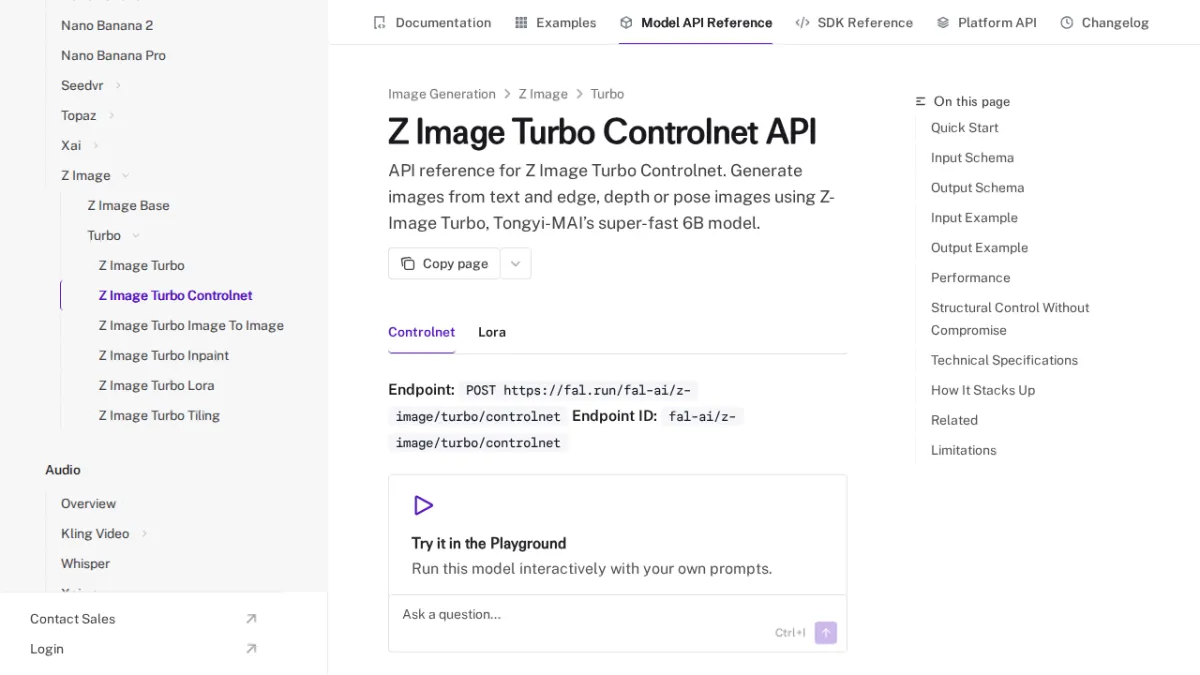Switch to the Lora tab
This screenshot has width=1200, height=675.
pos(492,332)
